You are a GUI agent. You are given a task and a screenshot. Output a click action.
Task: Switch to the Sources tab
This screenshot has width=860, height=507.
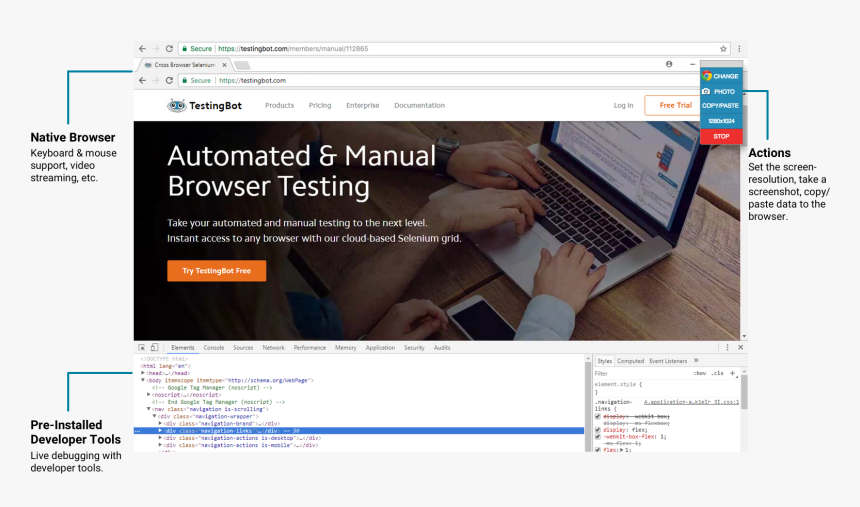click(243, 347)
